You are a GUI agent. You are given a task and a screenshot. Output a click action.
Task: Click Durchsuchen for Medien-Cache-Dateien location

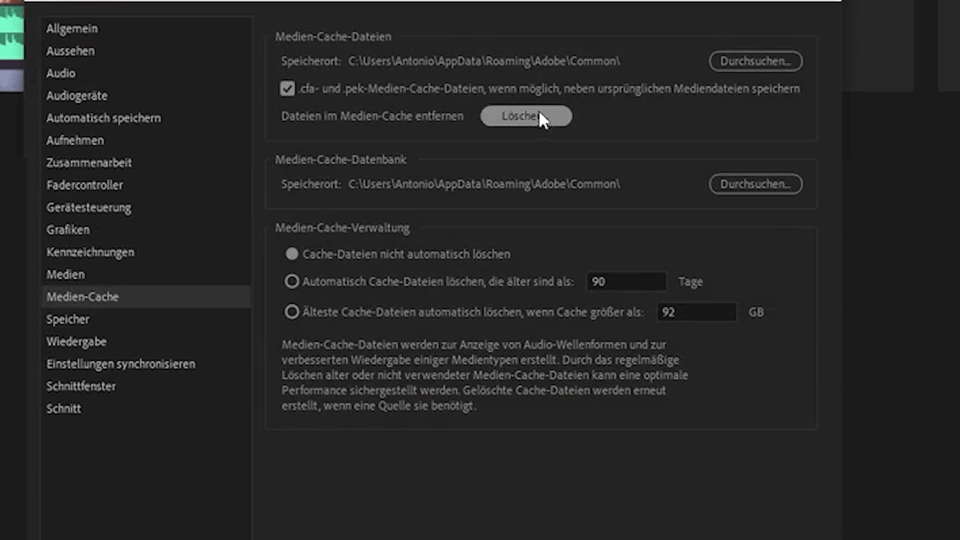[755, 62]
